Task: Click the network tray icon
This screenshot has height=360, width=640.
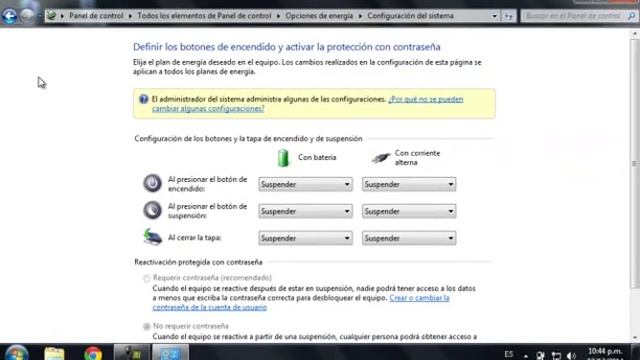Action: click(556, 356)
